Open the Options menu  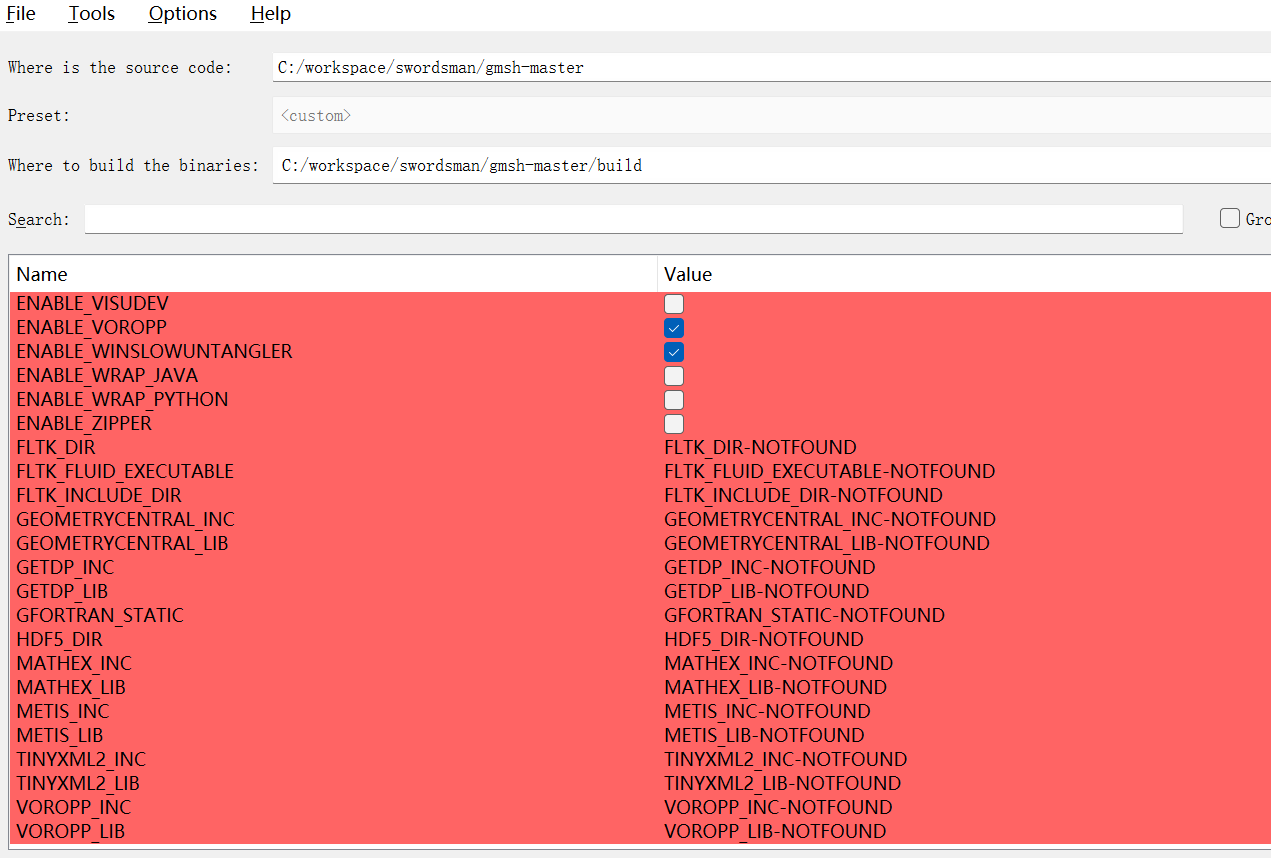(x=182, y=14)
